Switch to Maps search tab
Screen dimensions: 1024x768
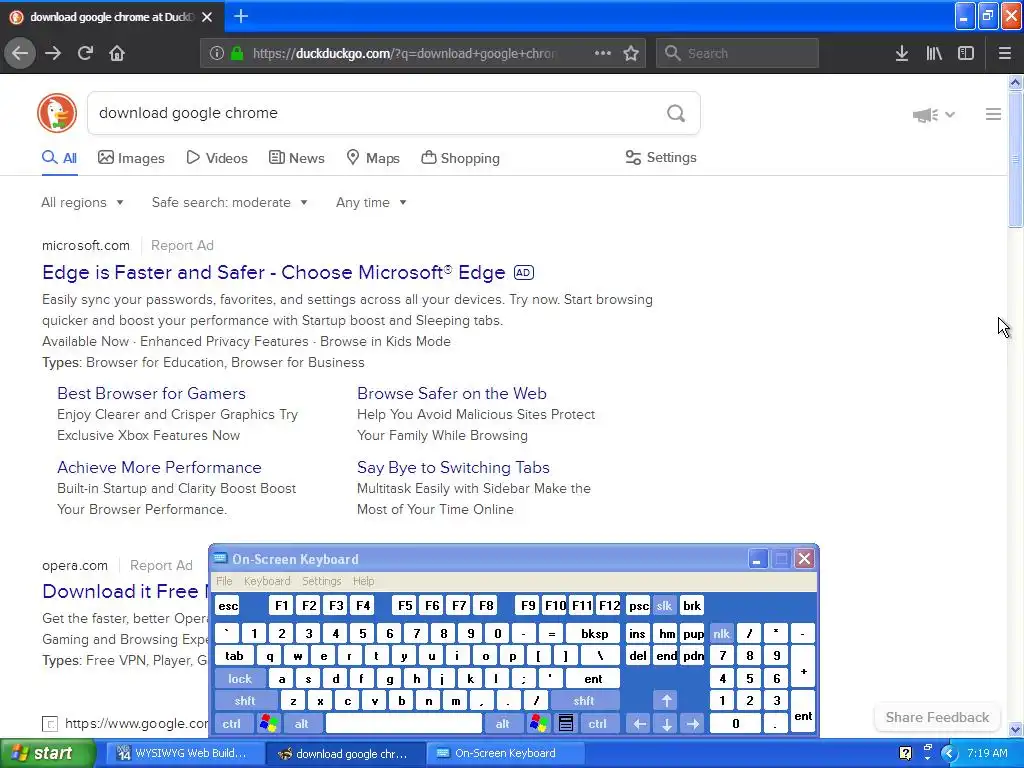[373, 158]
